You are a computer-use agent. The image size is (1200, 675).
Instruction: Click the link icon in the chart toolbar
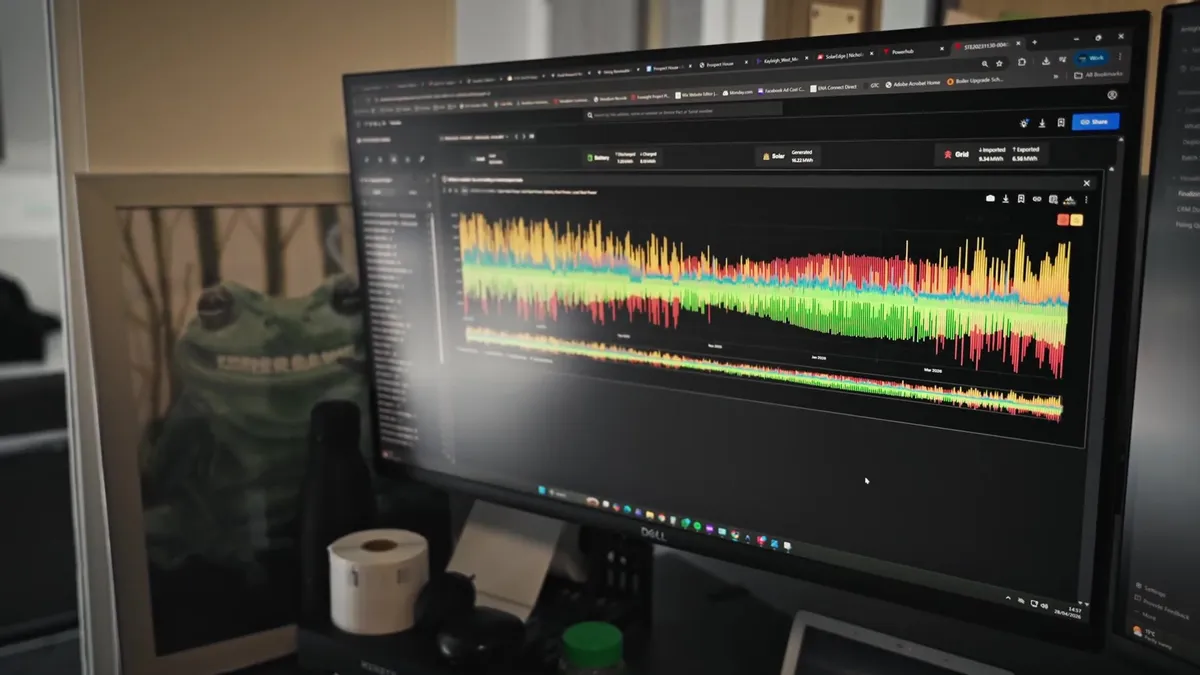1037,199
